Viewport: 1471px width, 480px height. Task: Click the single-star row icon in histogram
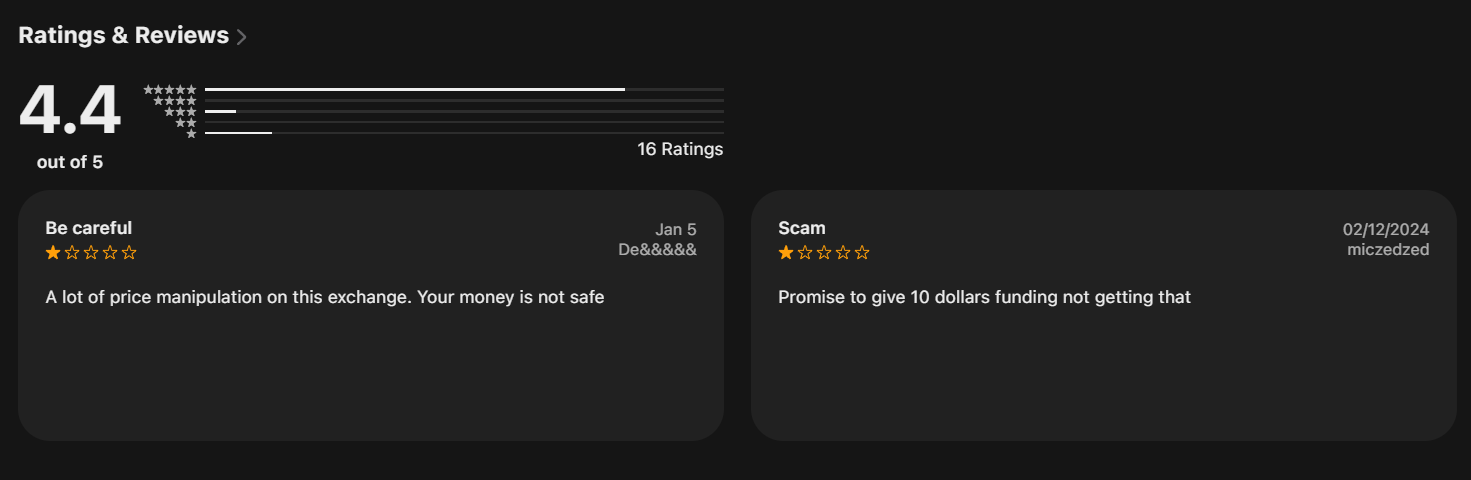point(191,133)
